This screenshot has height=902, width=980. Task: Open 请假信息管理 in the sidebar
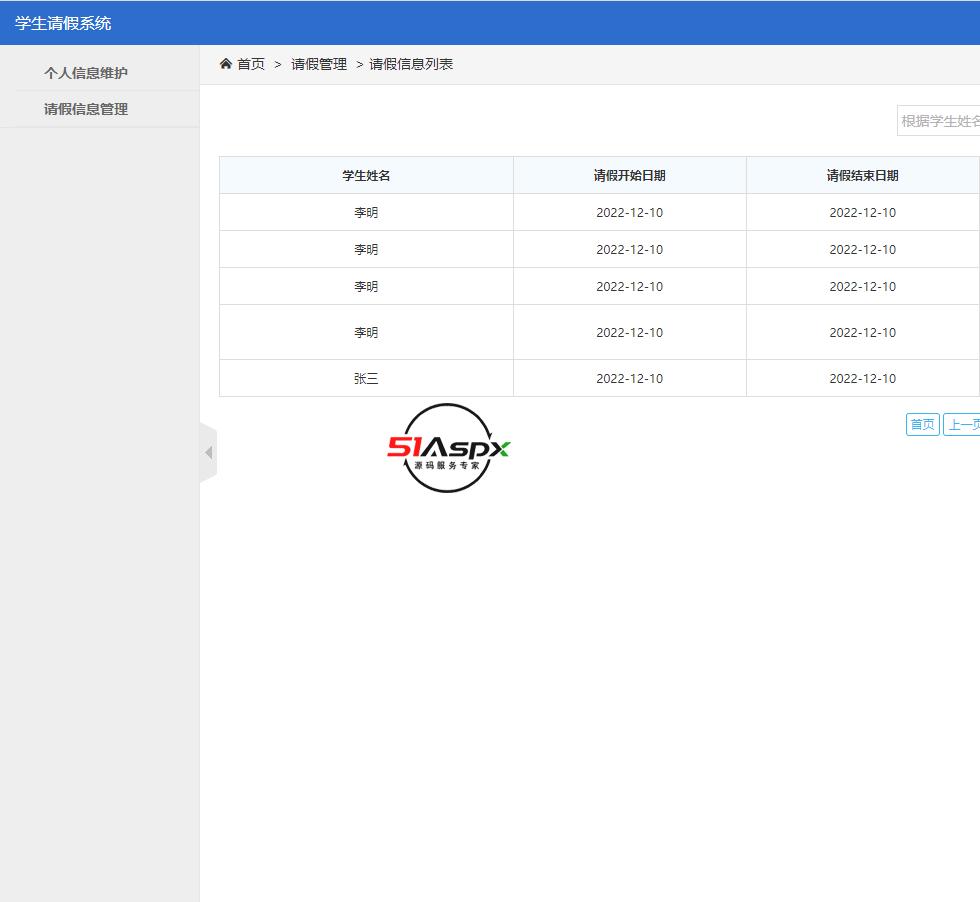pyautogui.click(x=86, y=109)
